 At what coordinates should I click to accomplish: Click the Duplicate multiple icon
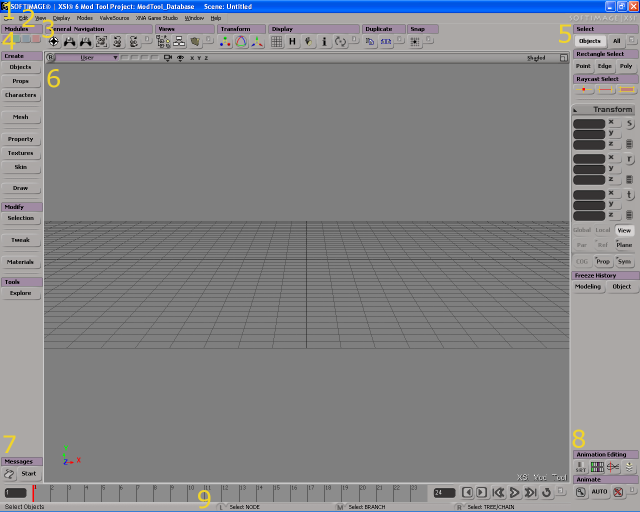[x=386, y=42]
